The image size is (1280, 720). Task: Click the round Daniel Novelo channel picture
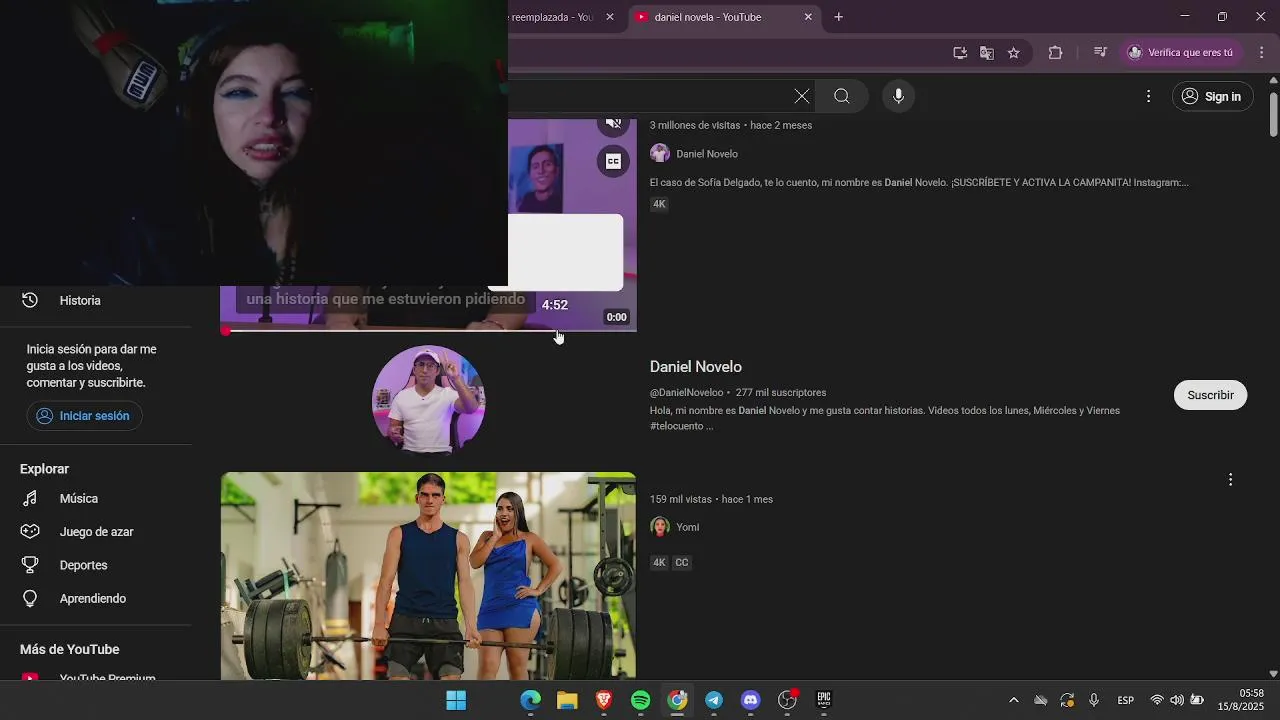click(x=428, y=400)
